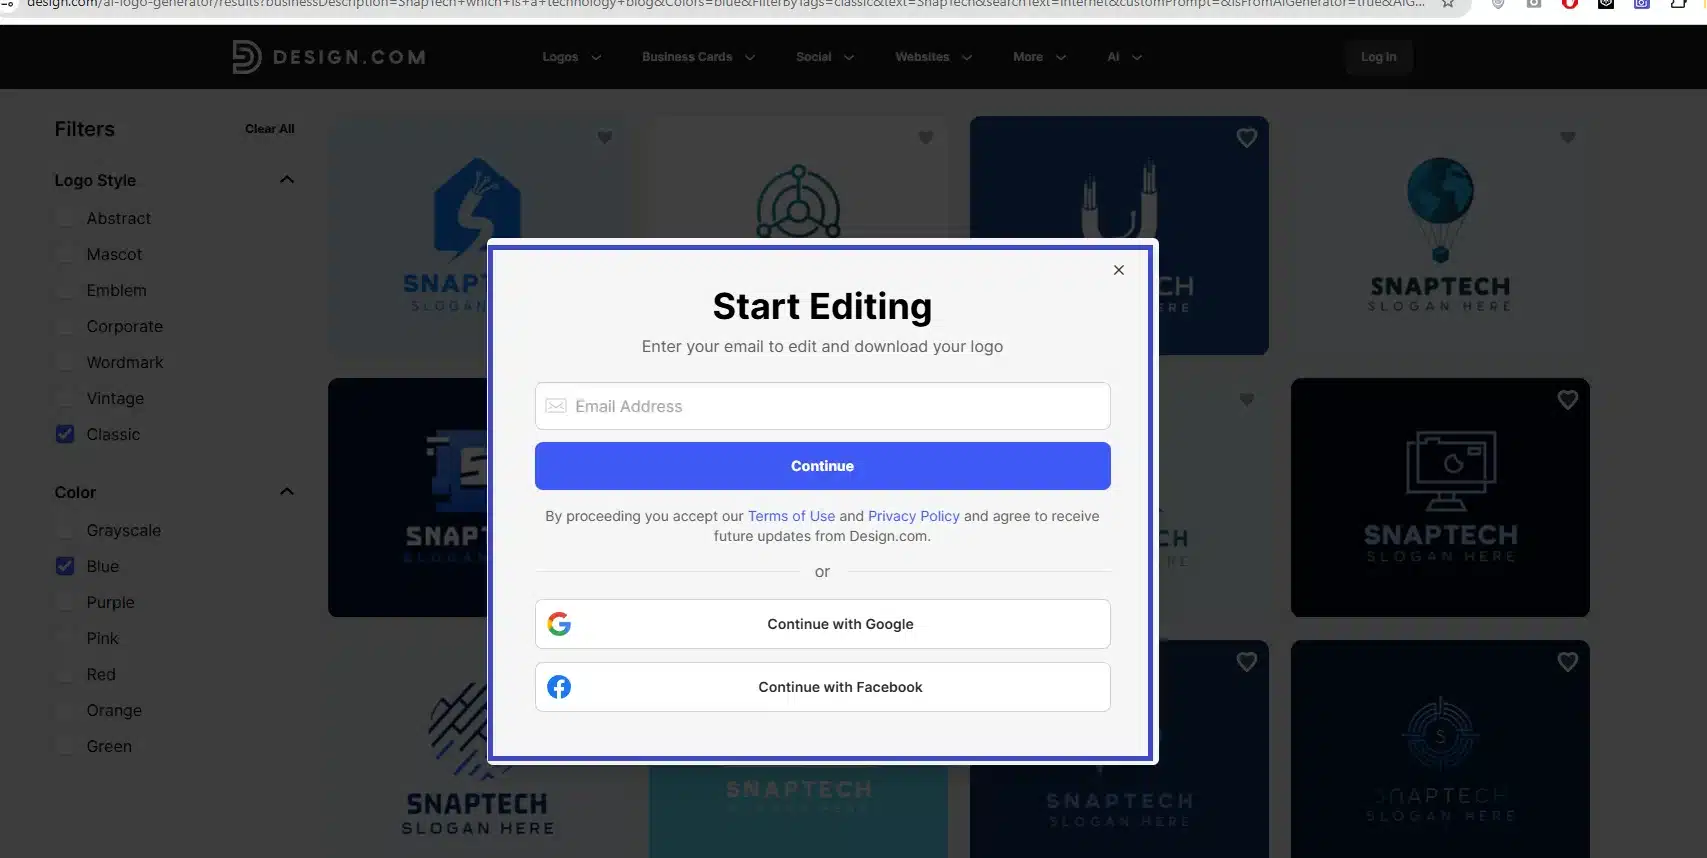Open the Privacy Policy link

click(914, 516)
